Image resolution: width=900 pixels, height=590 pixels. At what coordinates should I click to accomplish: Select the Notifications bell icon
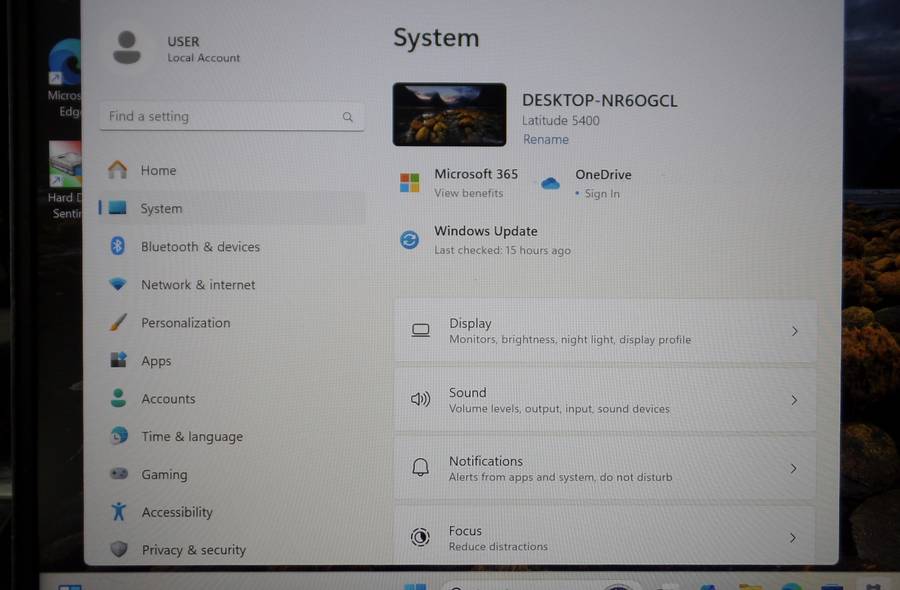point(421,467)
